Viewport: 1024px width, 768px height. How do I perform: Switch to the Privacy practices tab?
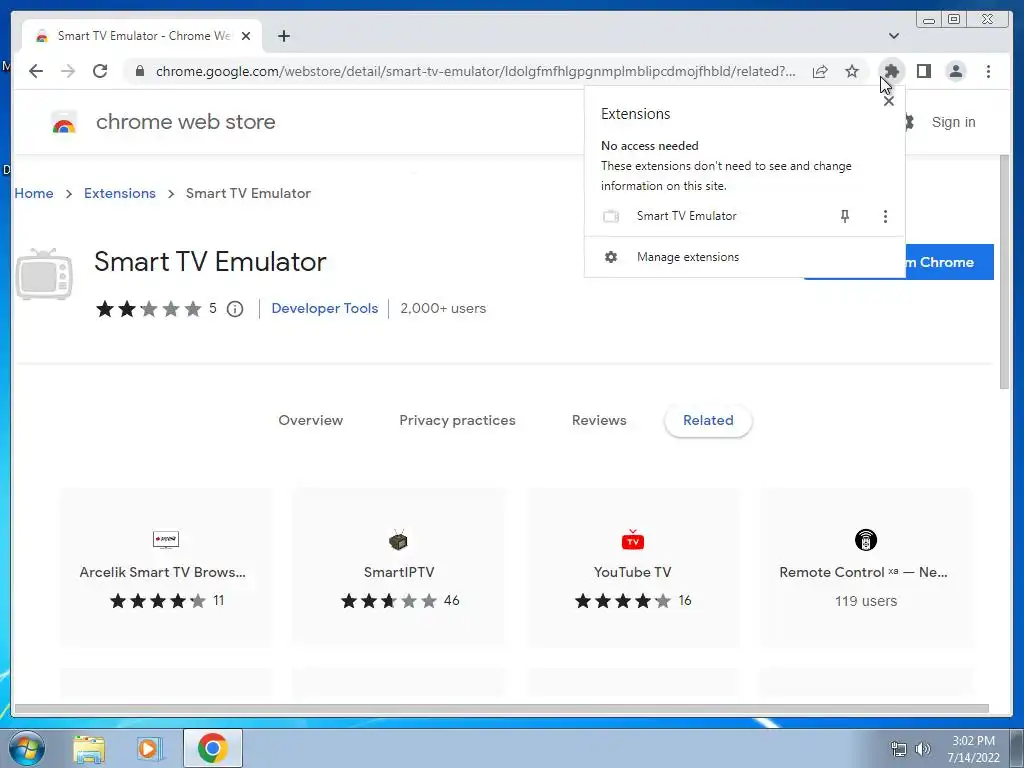tap(457, 421)
